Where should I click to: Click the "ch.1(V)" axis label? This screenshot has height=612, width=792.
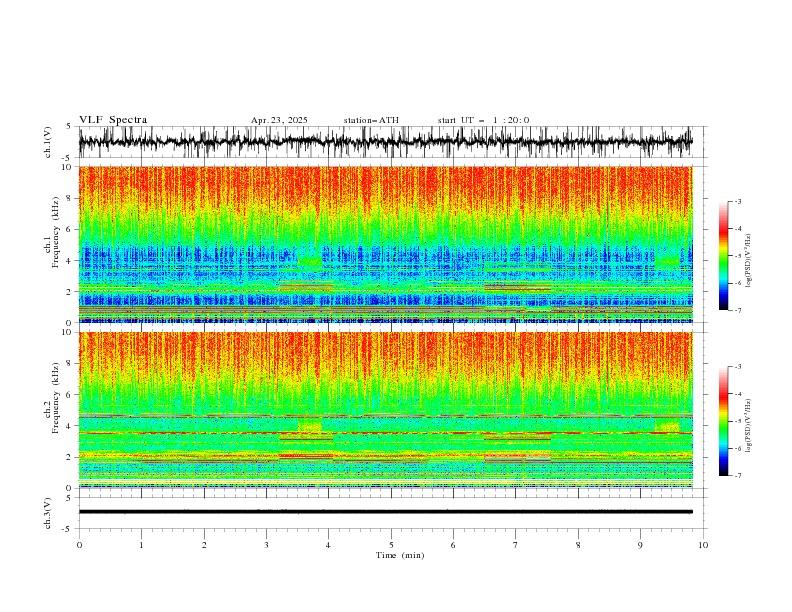[48, 142]
